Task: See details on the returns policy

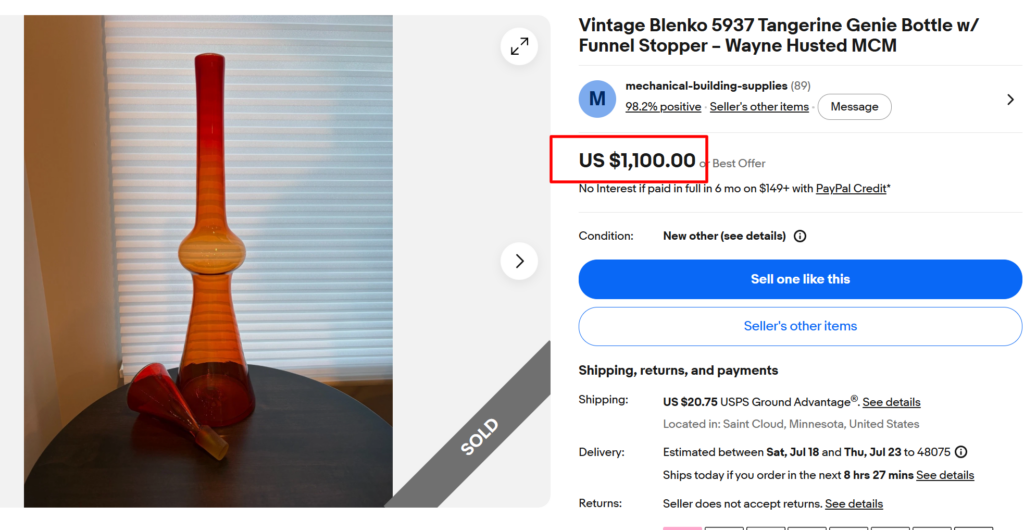Action: [854, 504]
